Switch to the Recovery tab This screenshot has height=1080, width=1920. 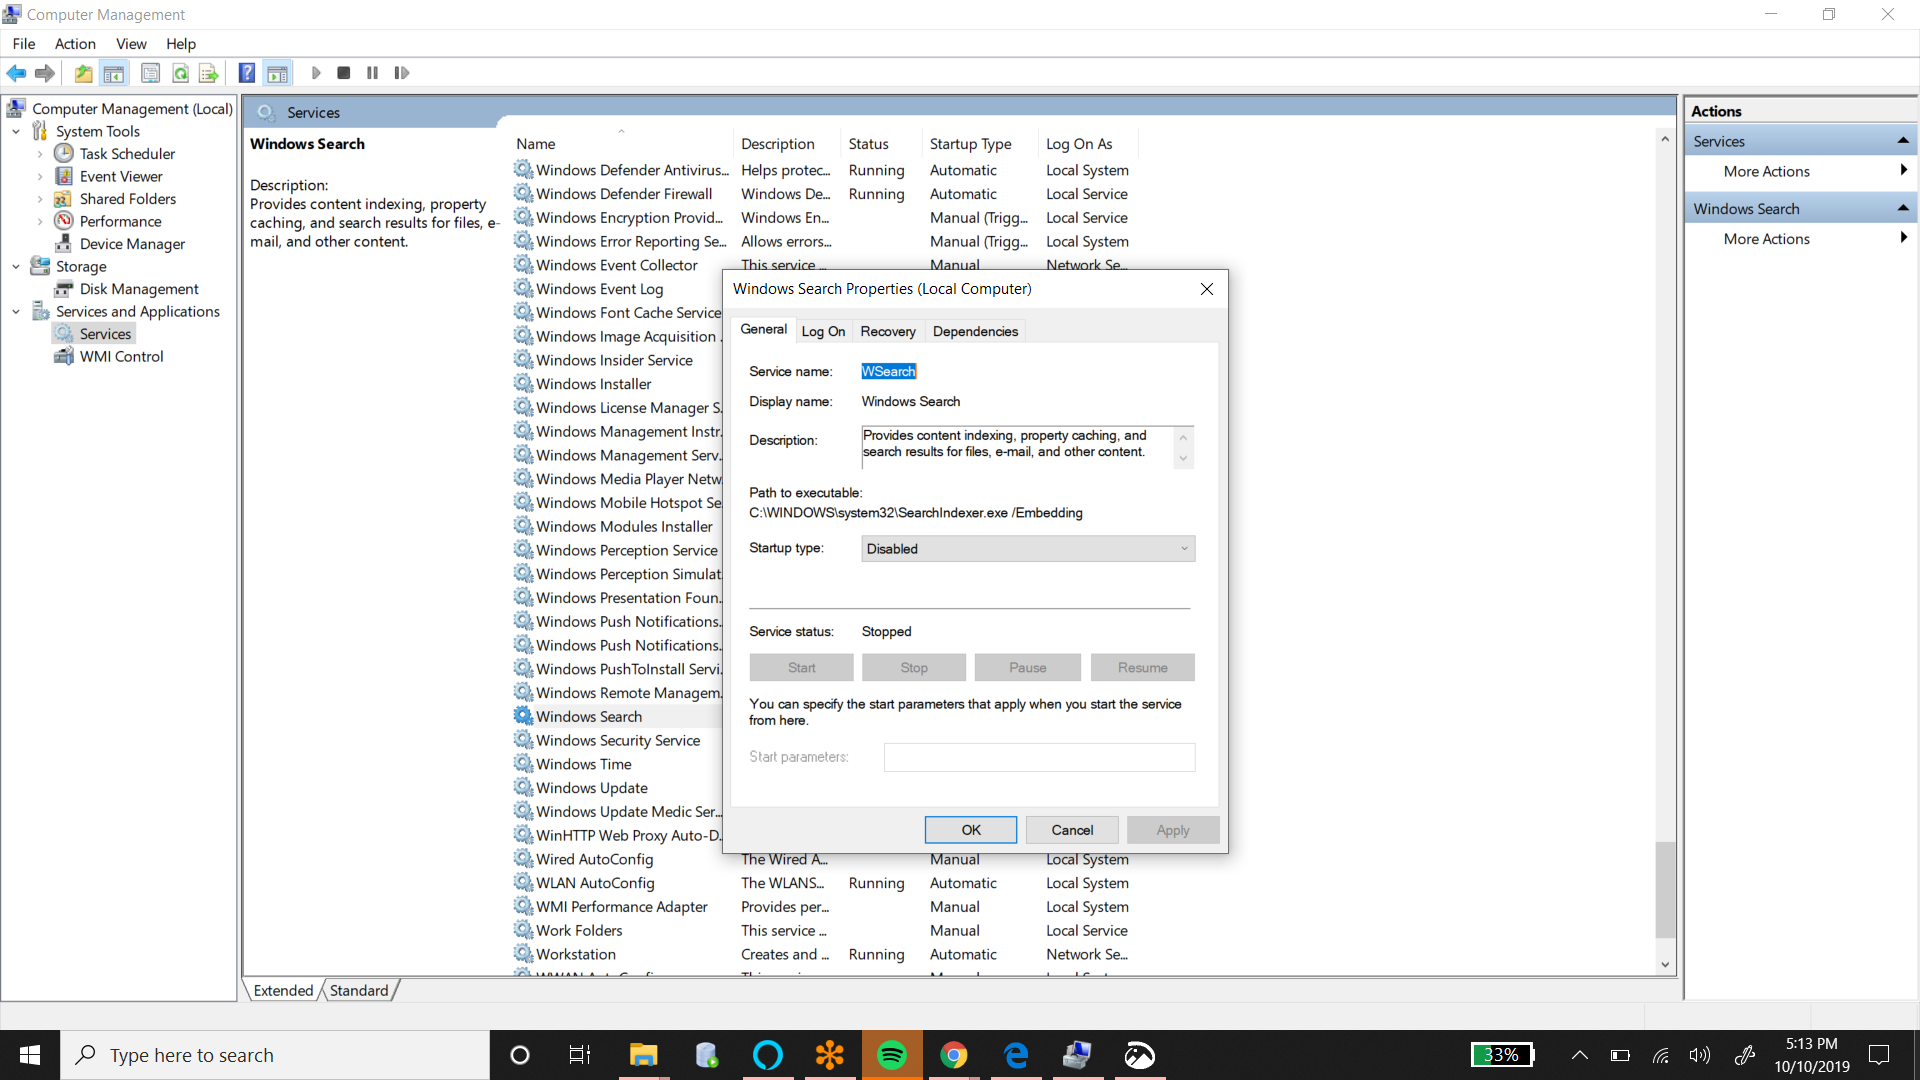coord(887,331)
